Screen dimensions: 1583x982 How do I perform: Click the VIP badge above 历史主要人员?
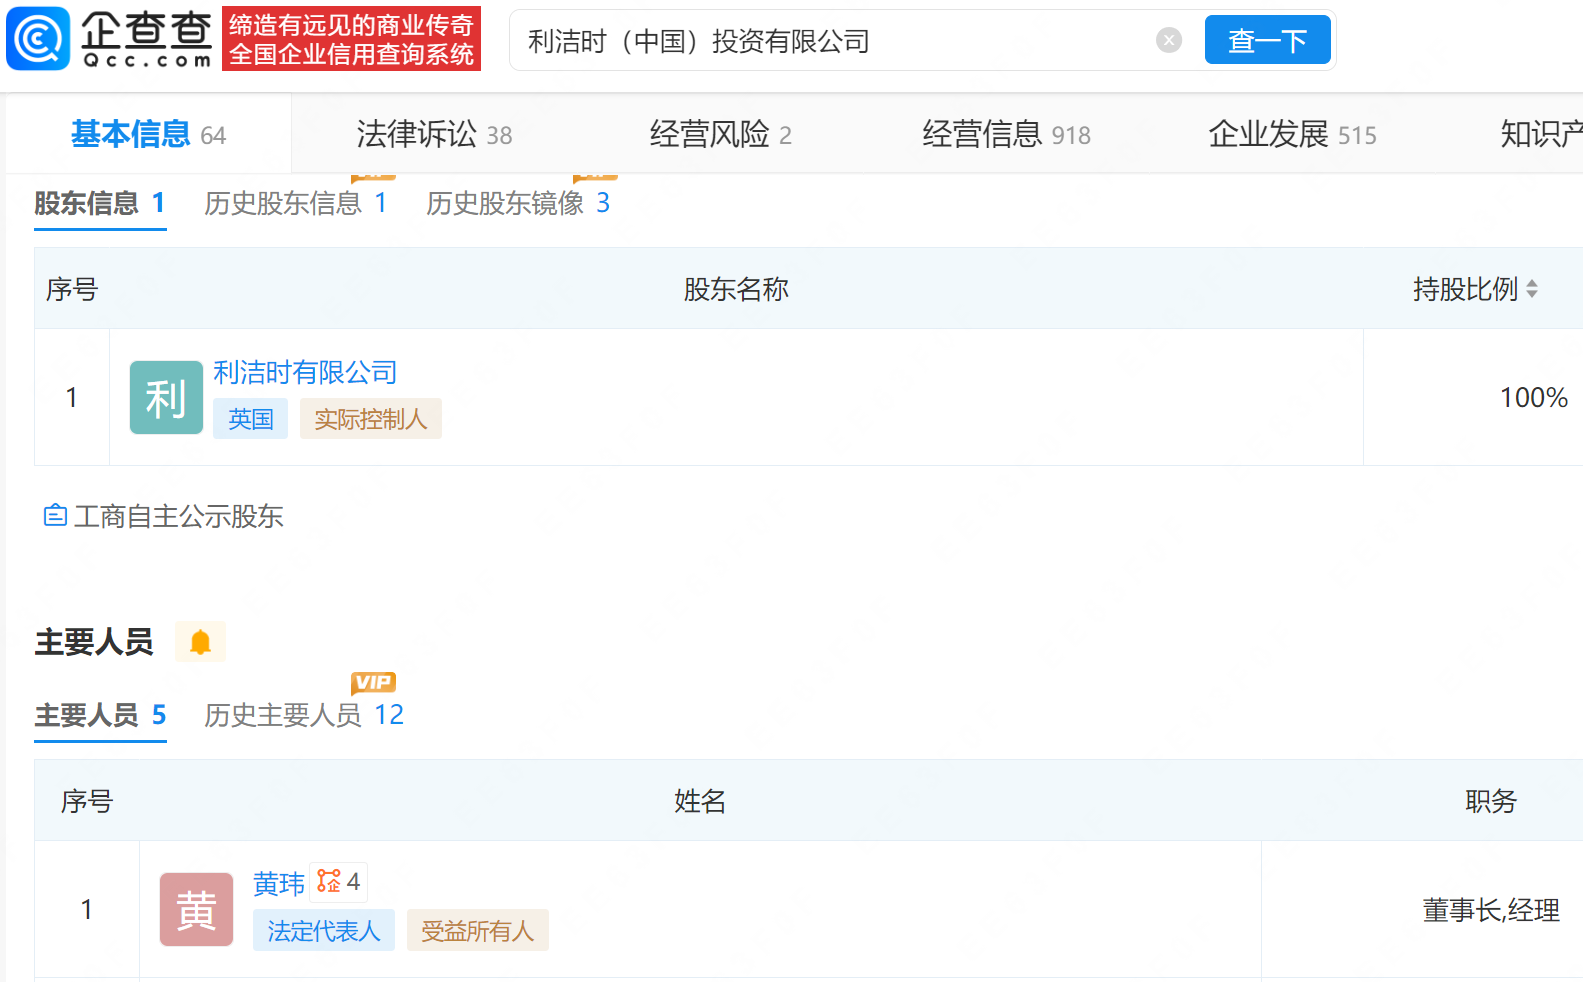(374, 682)
